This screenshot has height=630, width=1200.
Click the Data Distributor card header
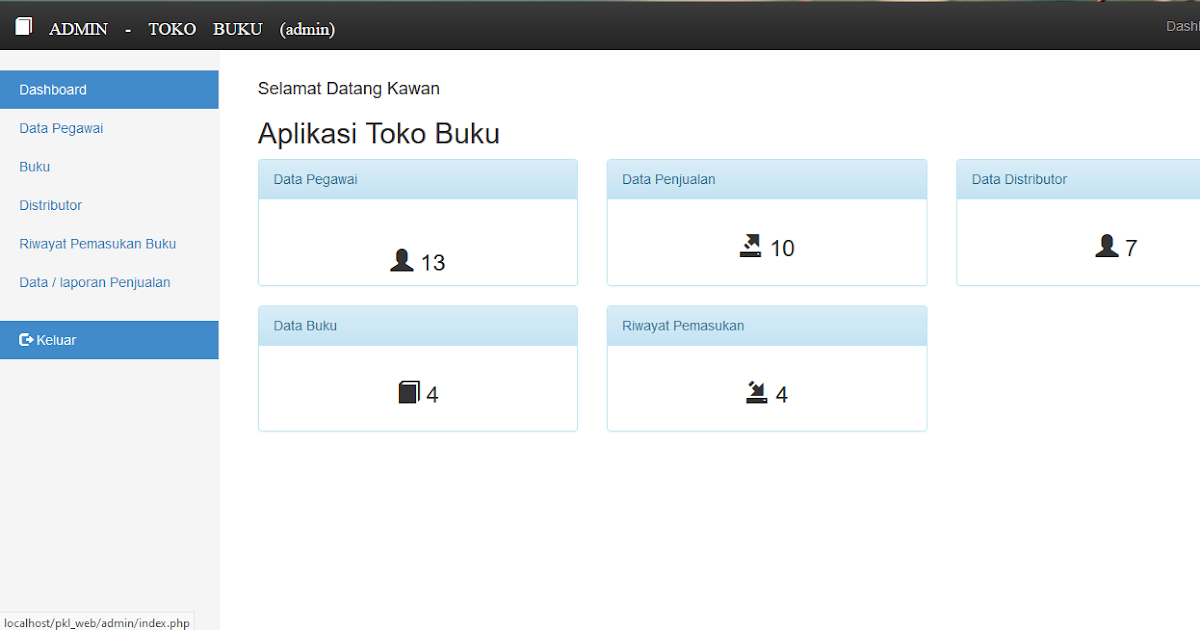tap(1019, 179)
